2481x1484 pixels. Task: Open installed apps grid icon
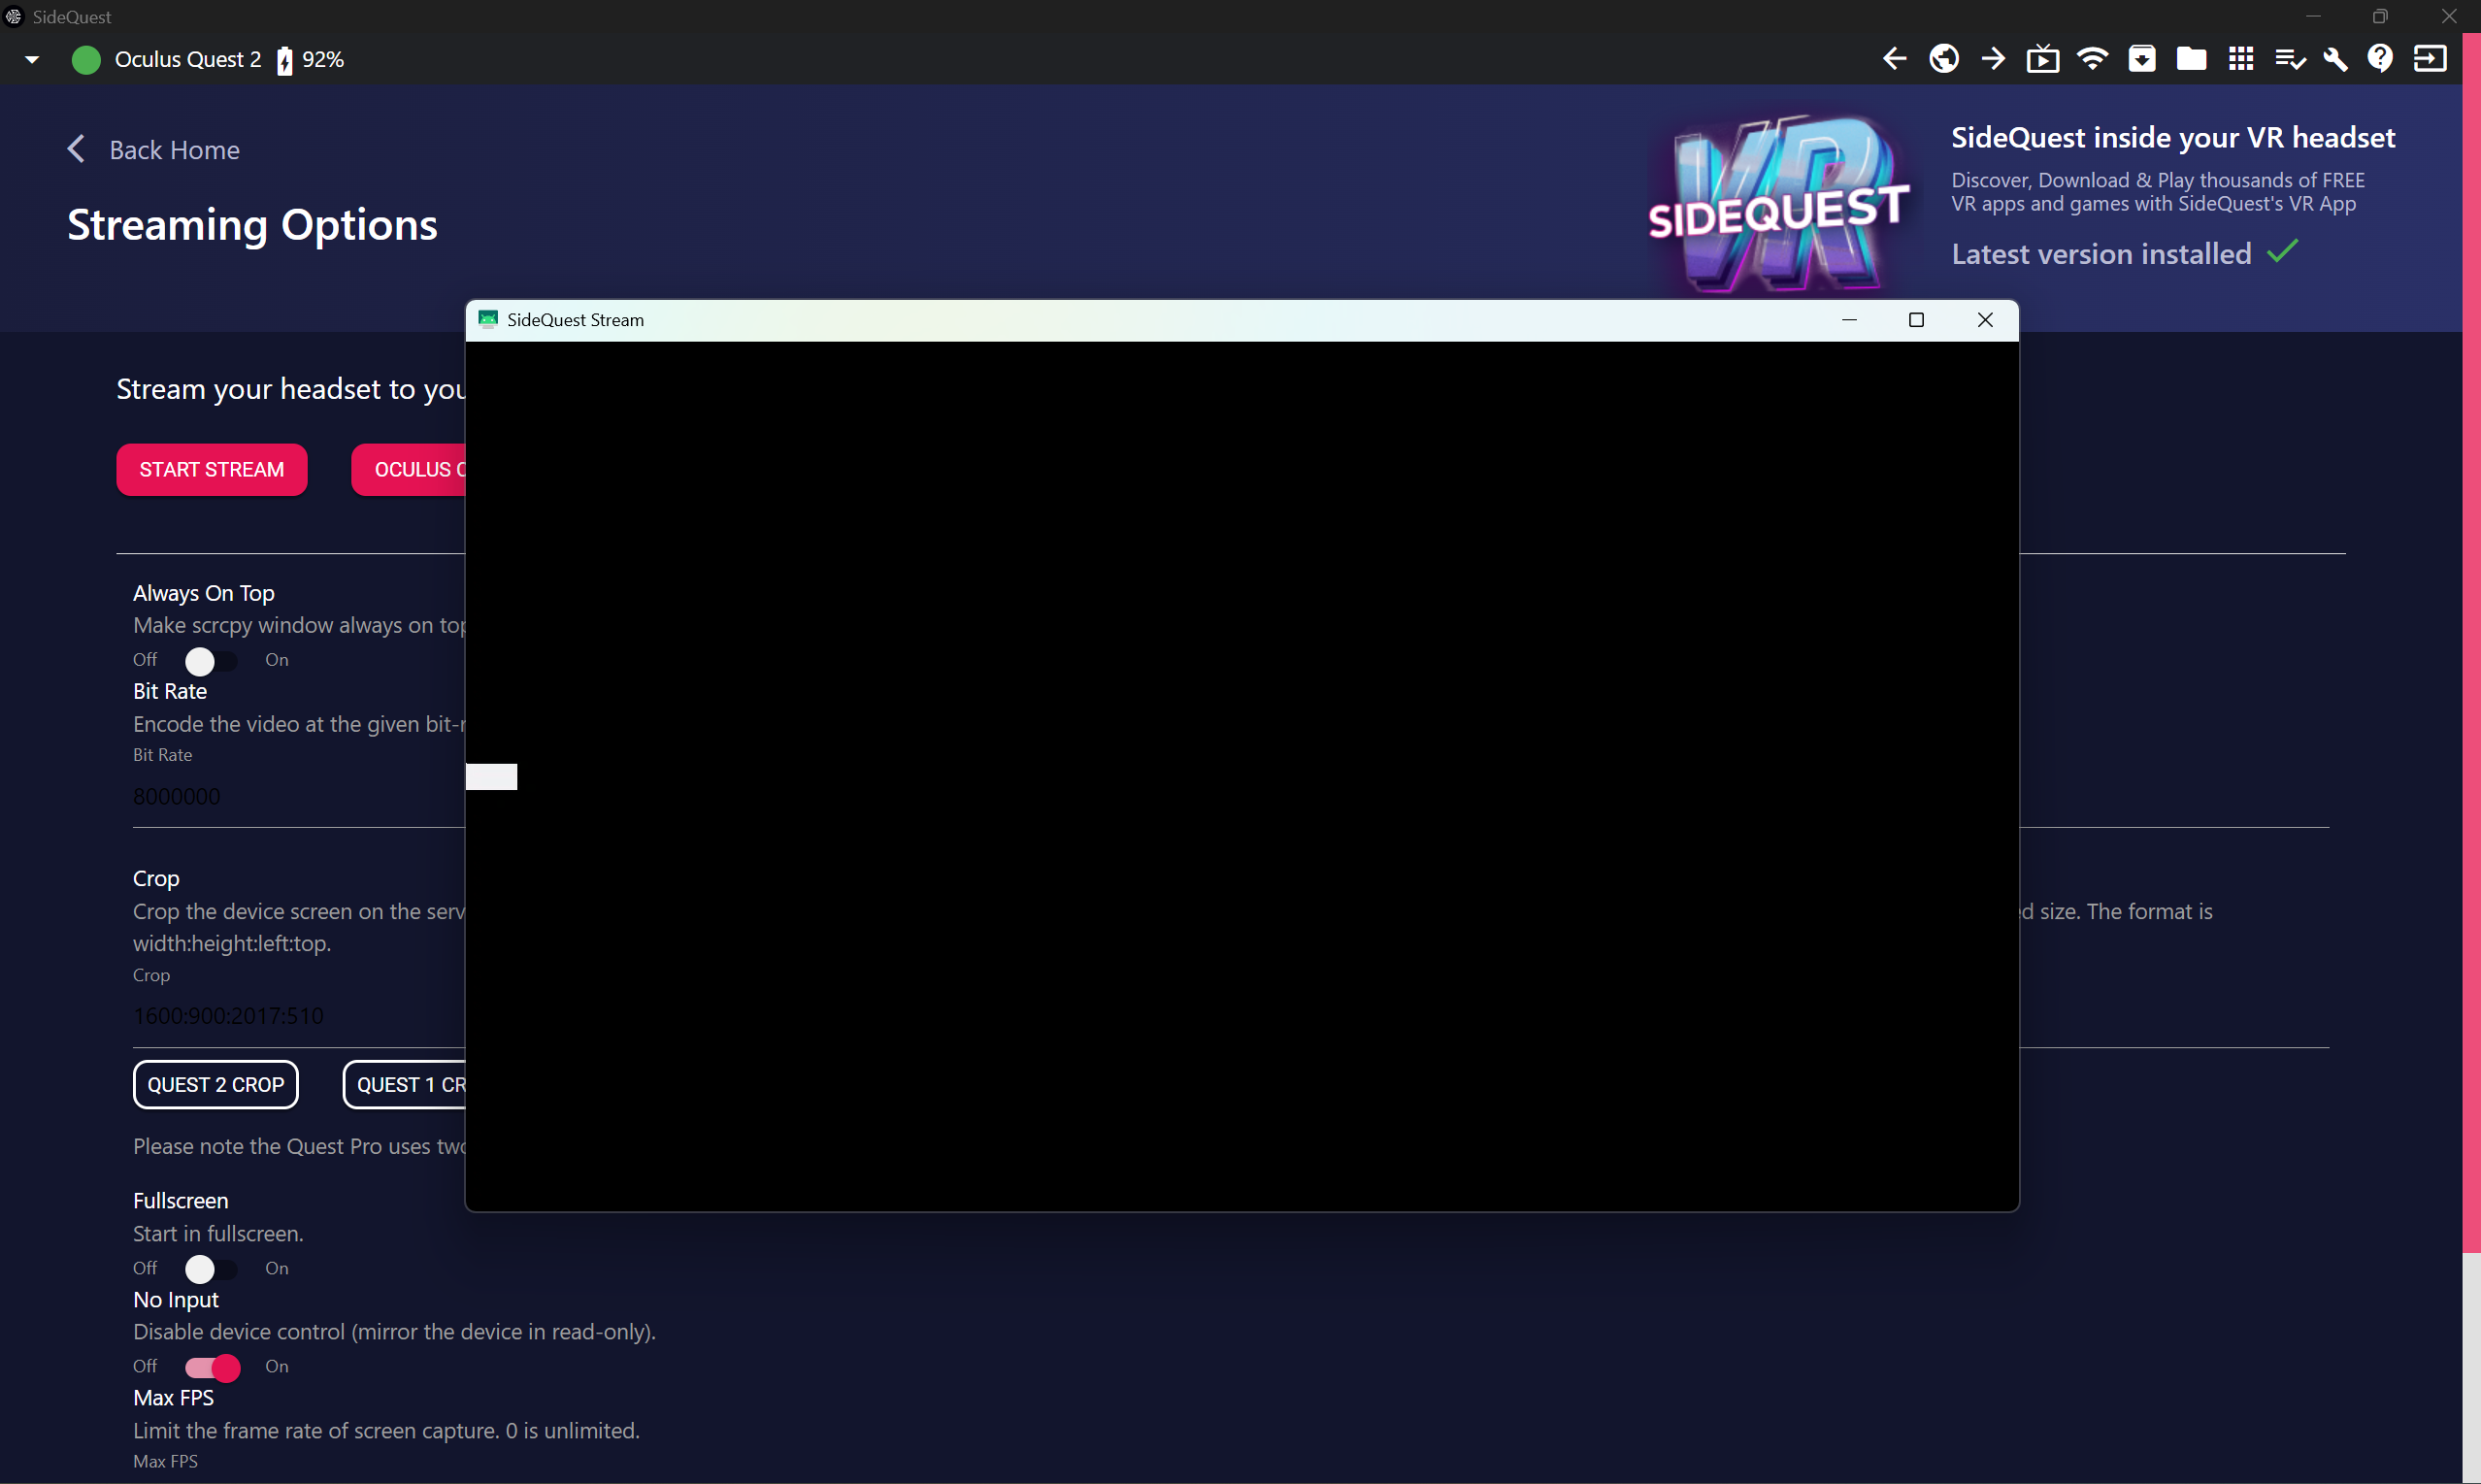pyautogui.click(x=2240, y=58)
